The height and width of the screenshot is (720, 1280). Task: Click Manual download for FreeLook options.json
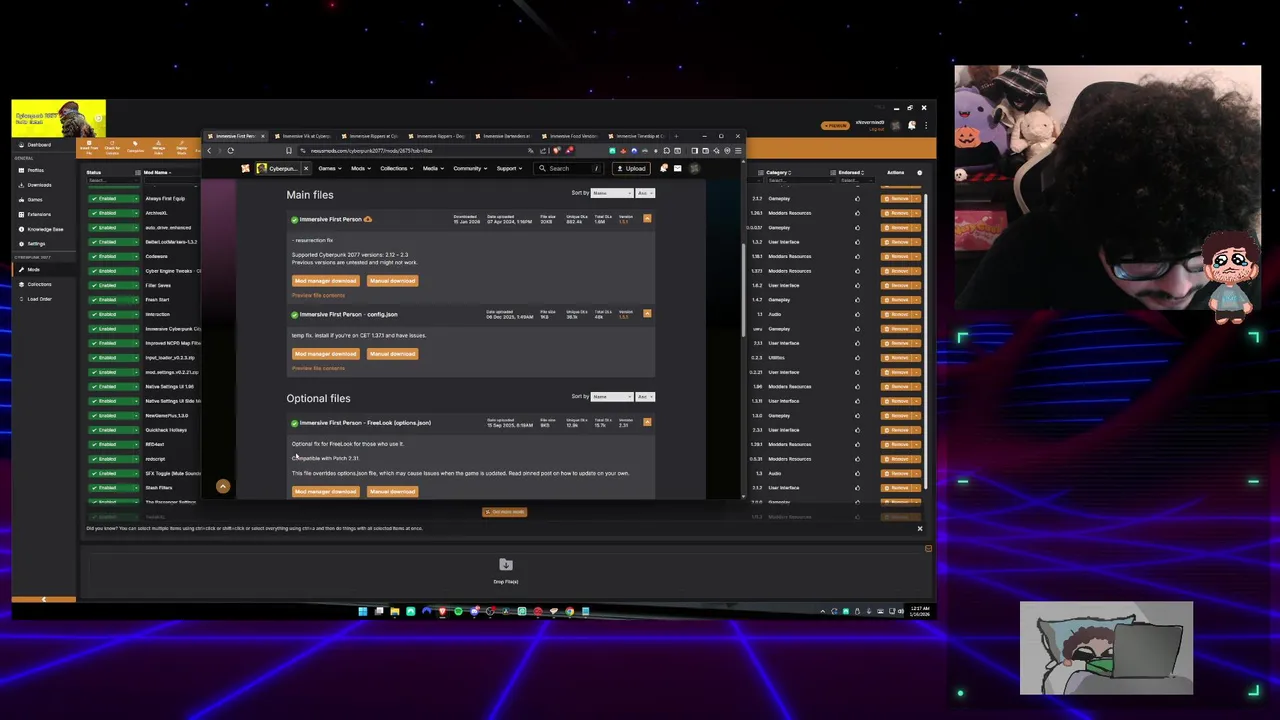click(392, 492)
